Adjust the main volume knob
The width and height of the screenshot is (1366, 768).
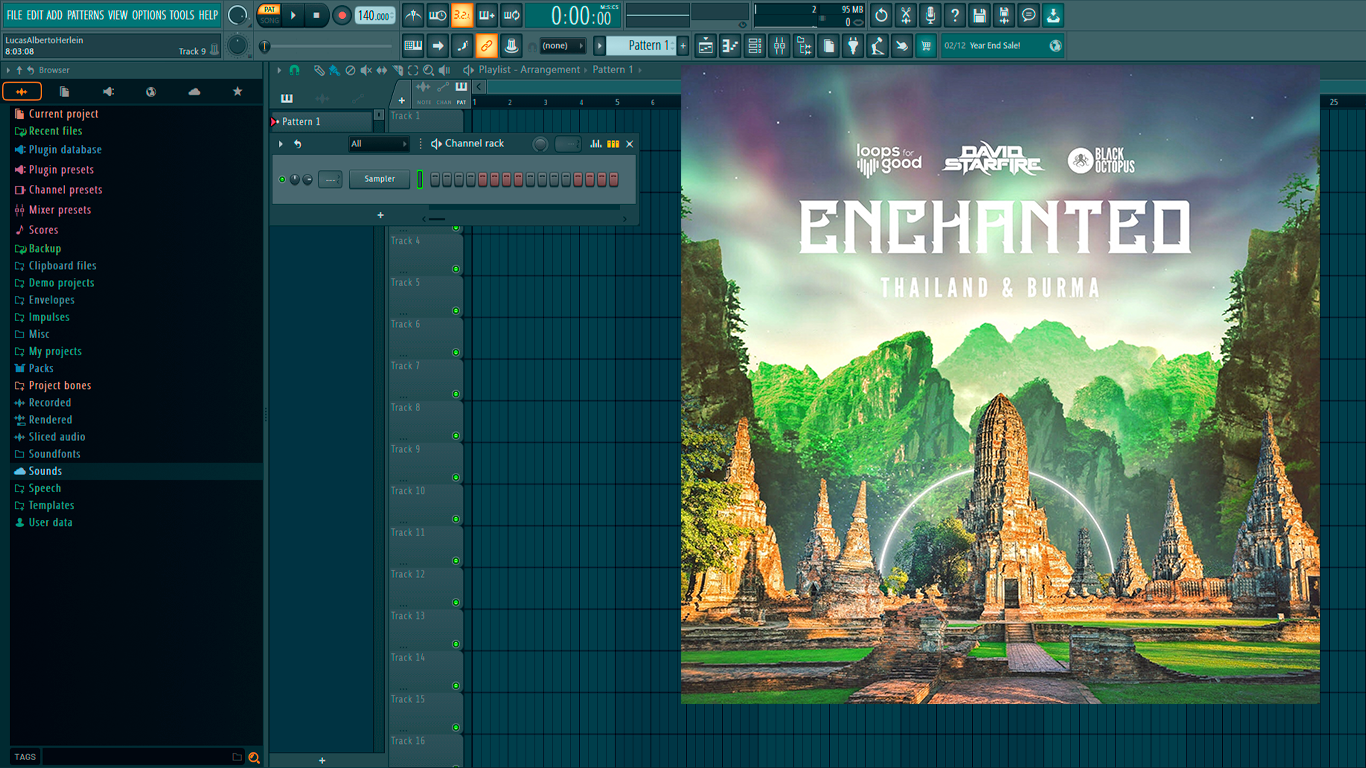pyautogui.click(x=237, y=15)
